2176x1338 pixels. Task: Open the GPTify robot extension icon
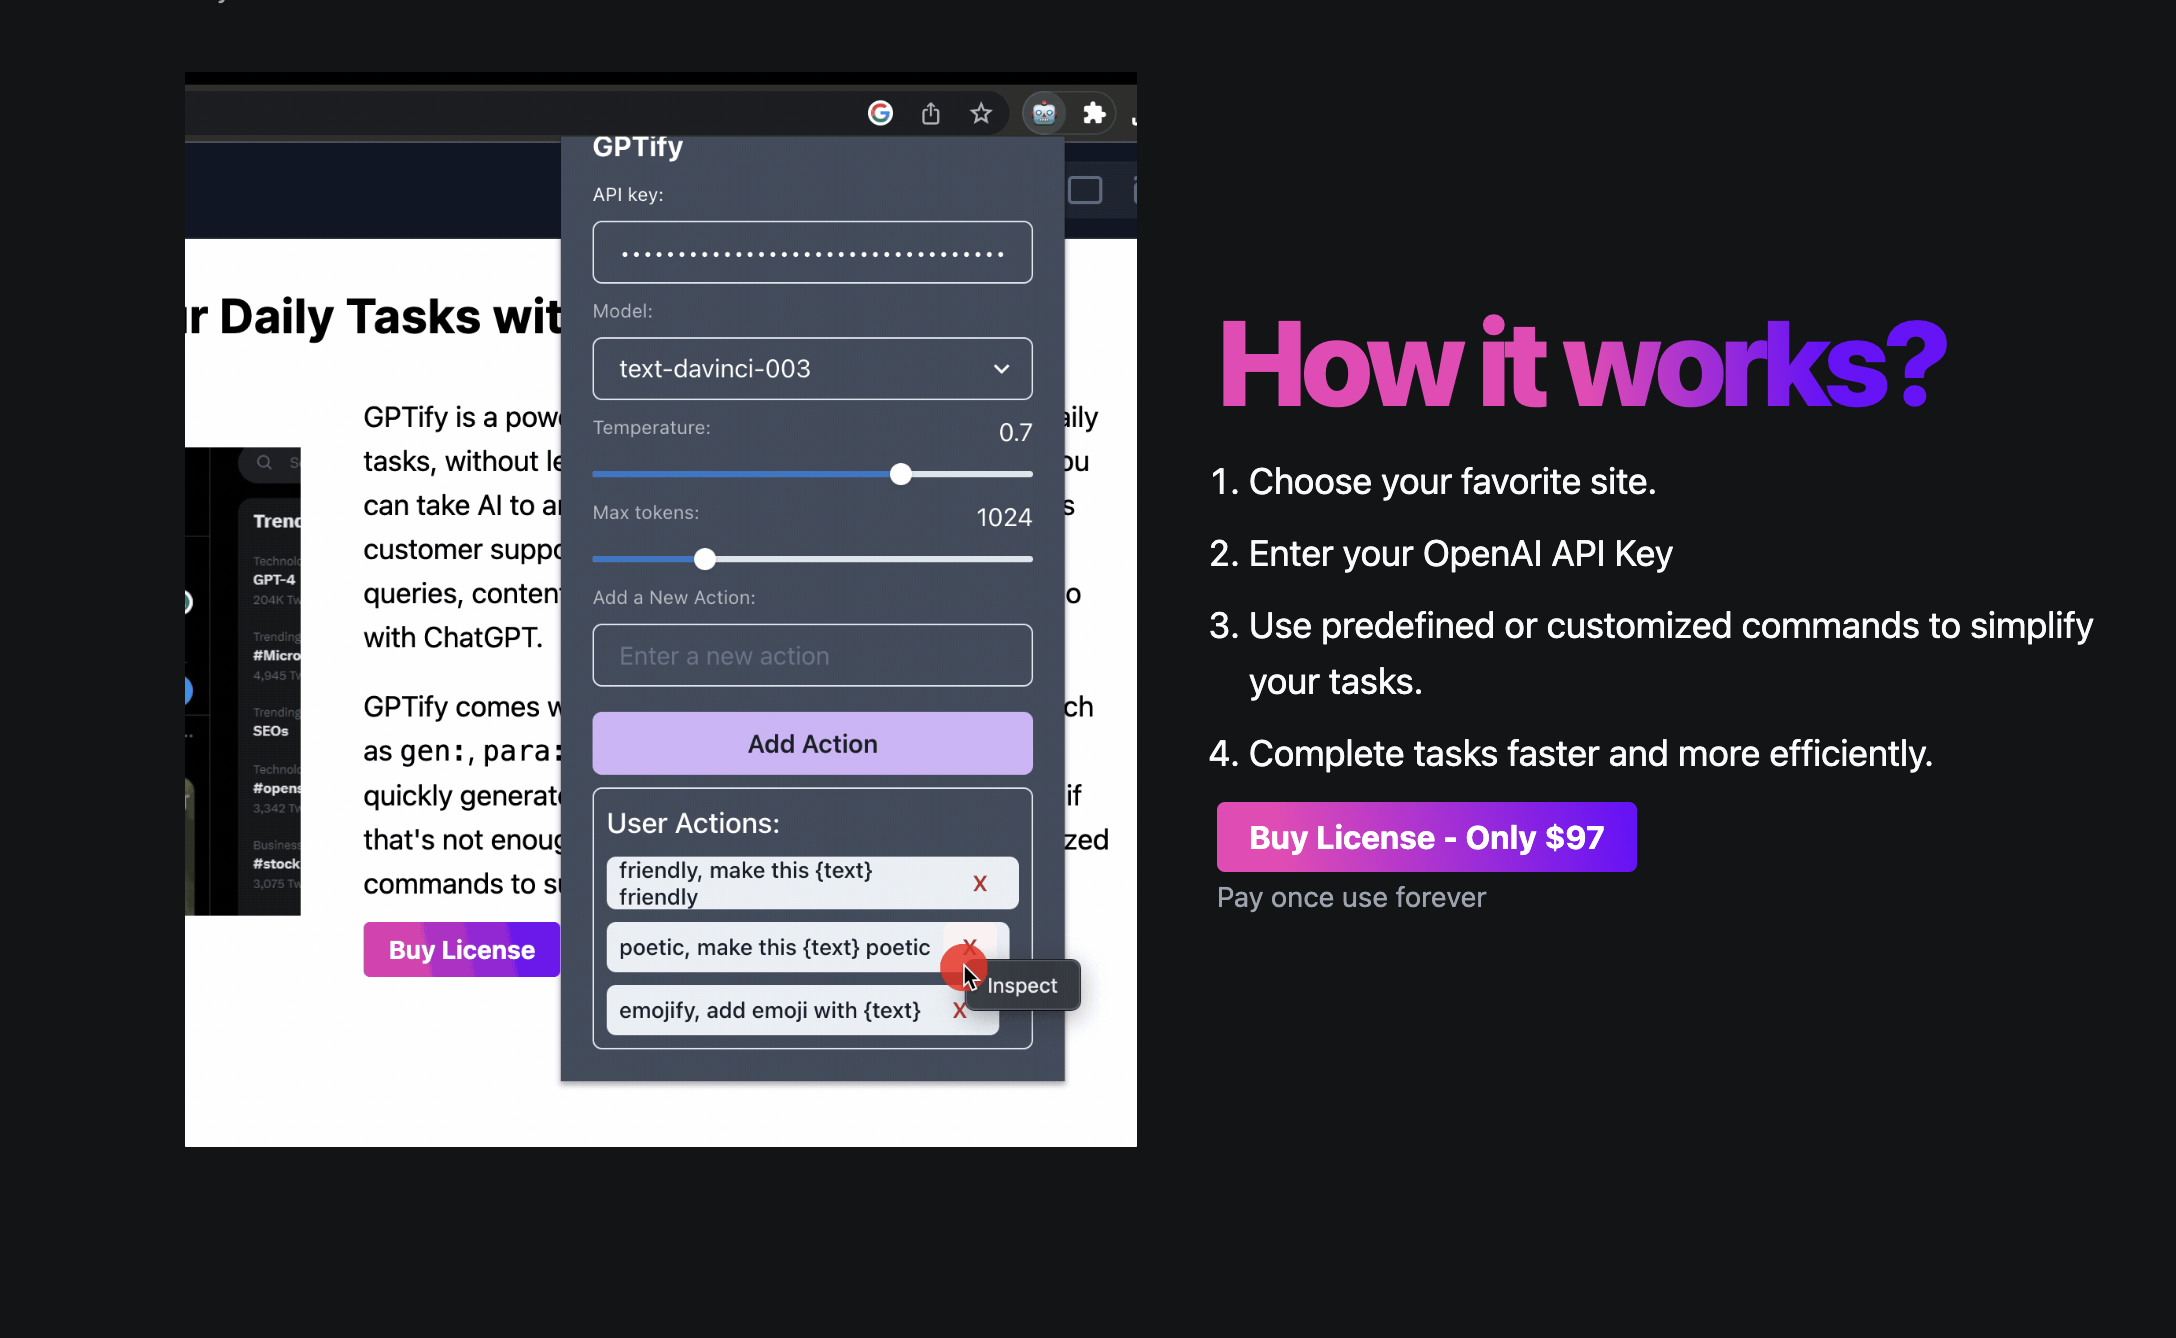[x=1044, y=113]
